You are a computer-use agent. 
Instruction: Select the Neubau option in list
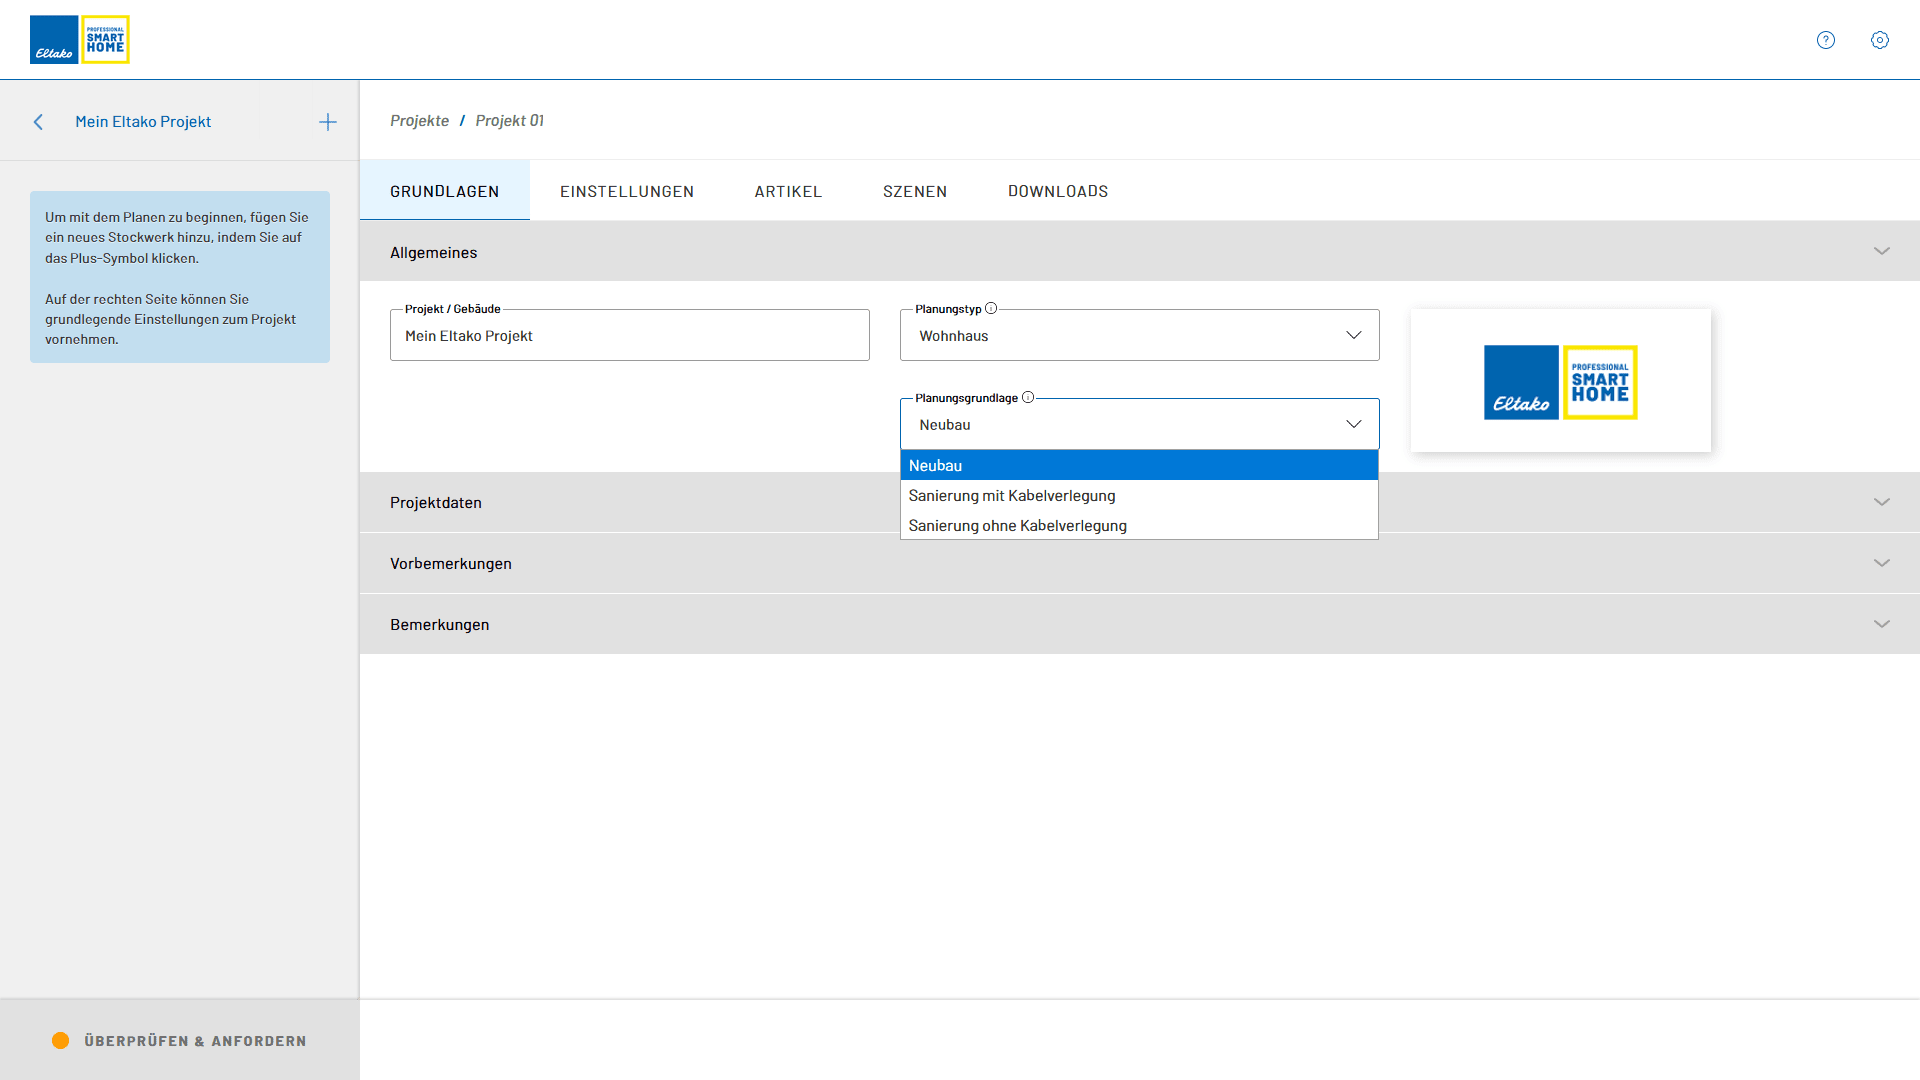(936, 466)
